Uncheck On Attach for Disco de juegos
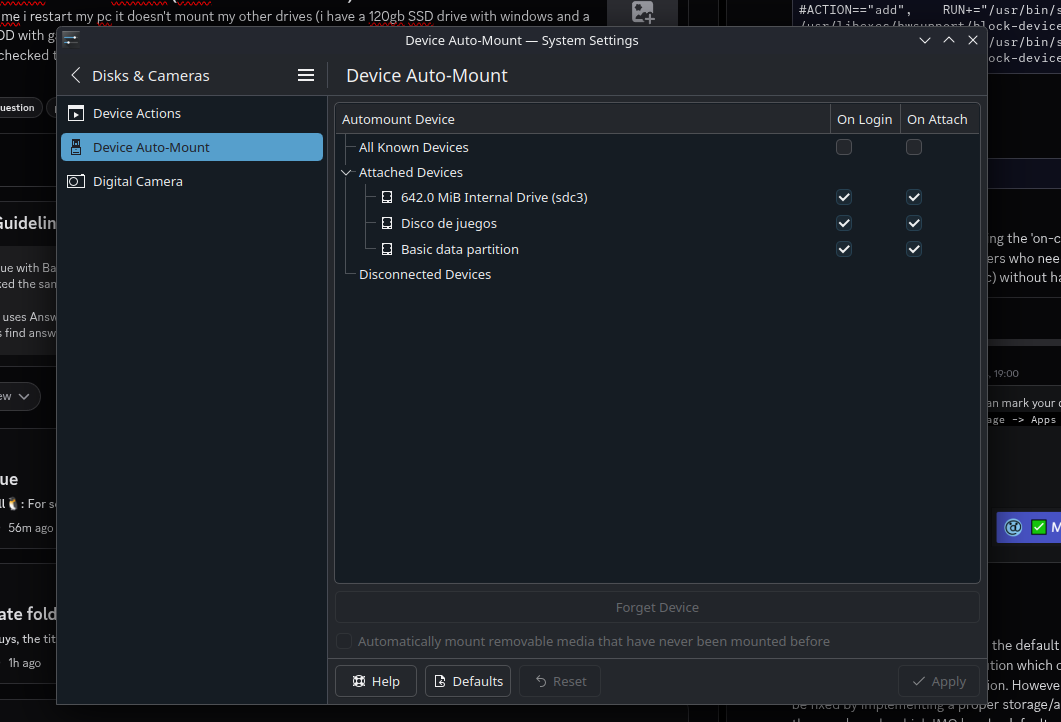1061x722 pixels. tap(913, 223)
